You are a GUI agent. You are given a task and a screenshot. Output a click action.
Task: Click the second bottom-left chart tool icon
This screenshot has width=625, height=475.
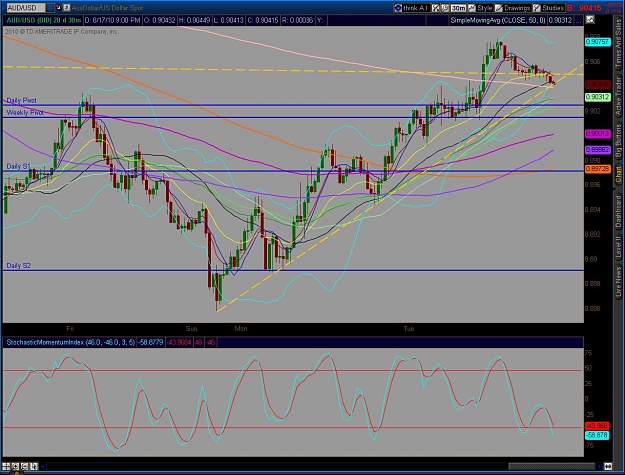15,466
